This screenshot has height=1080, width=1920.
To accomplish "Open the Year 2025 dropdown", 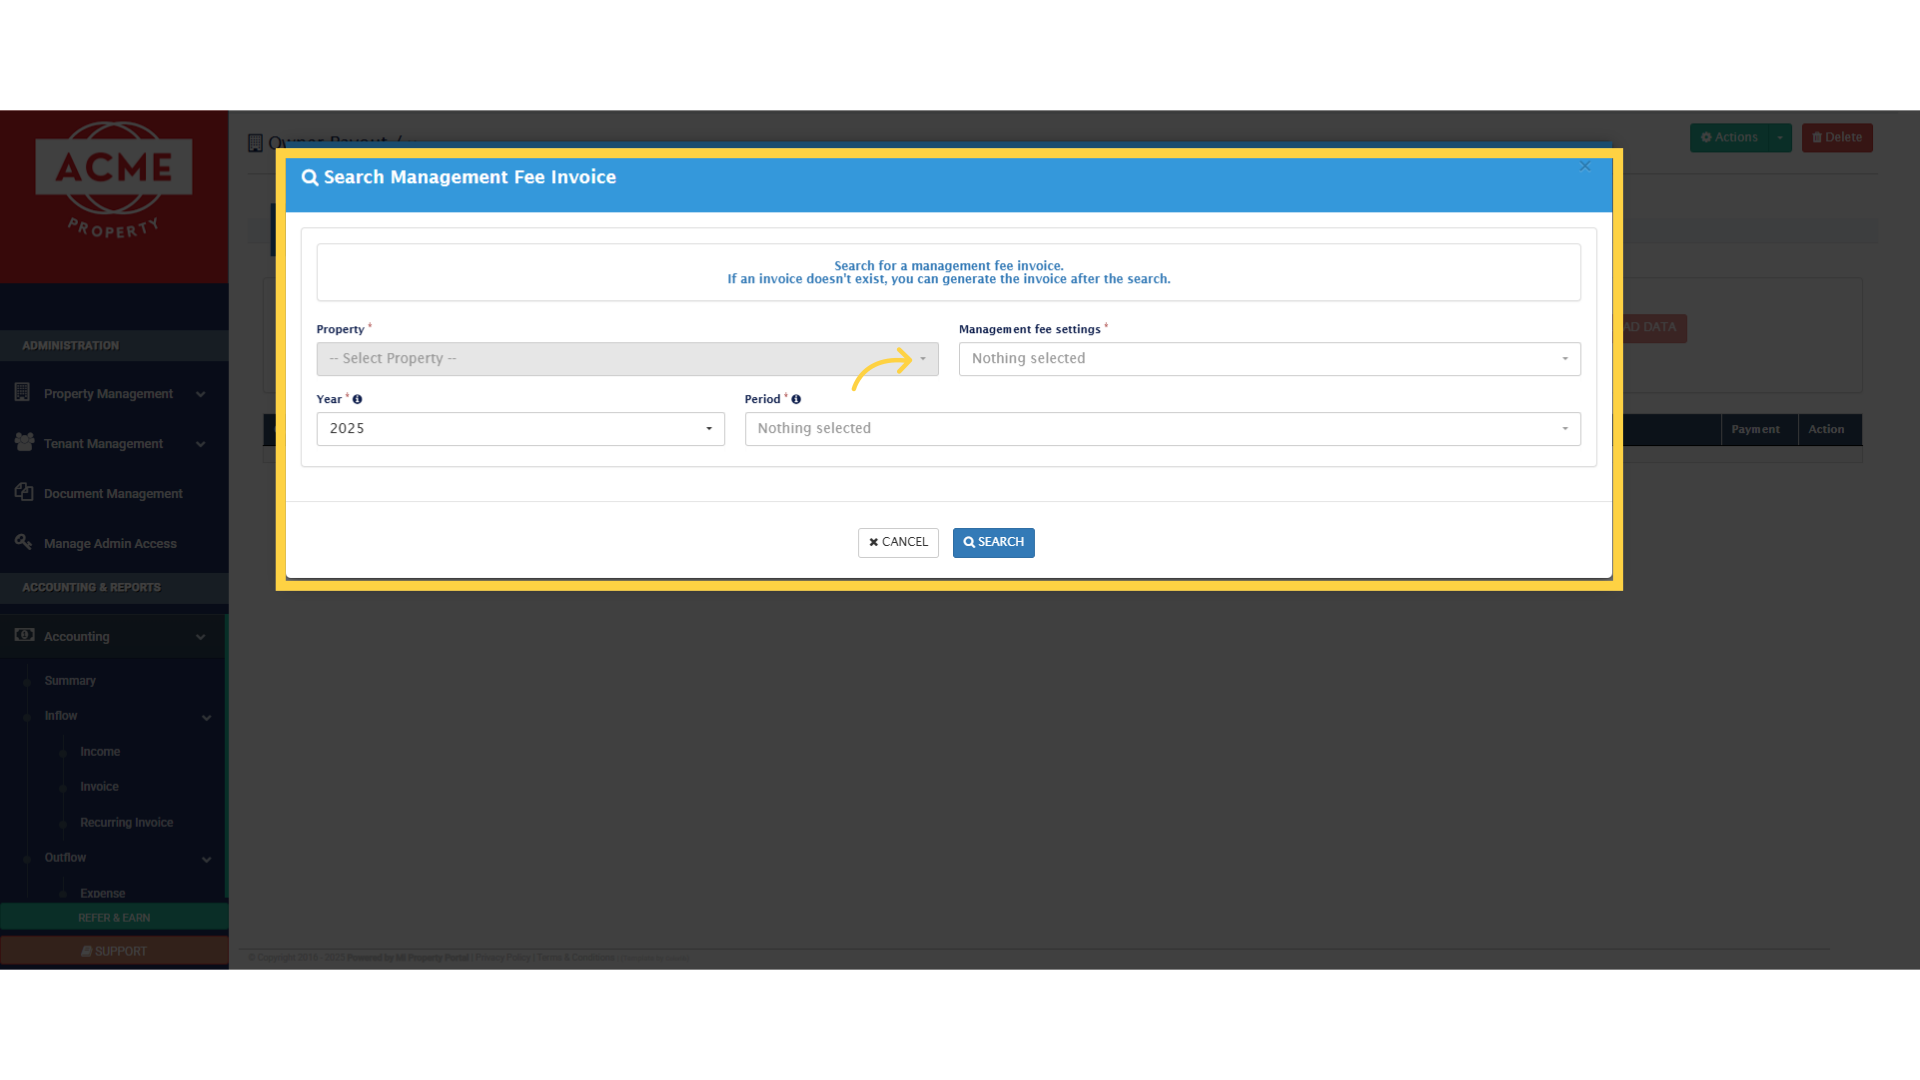I will tap(520, 429).
